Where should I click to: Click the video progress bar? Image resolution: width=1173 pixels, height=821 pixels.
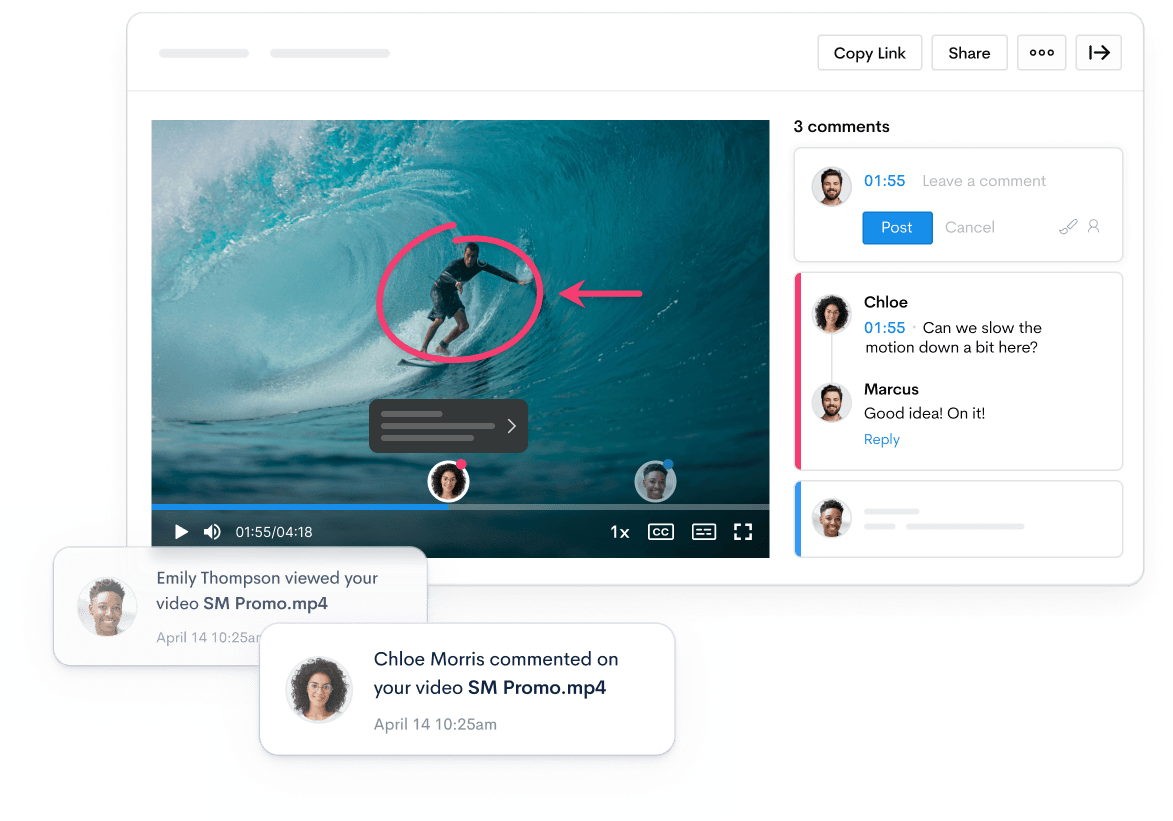pyautogui.click(x=600, y=507)
